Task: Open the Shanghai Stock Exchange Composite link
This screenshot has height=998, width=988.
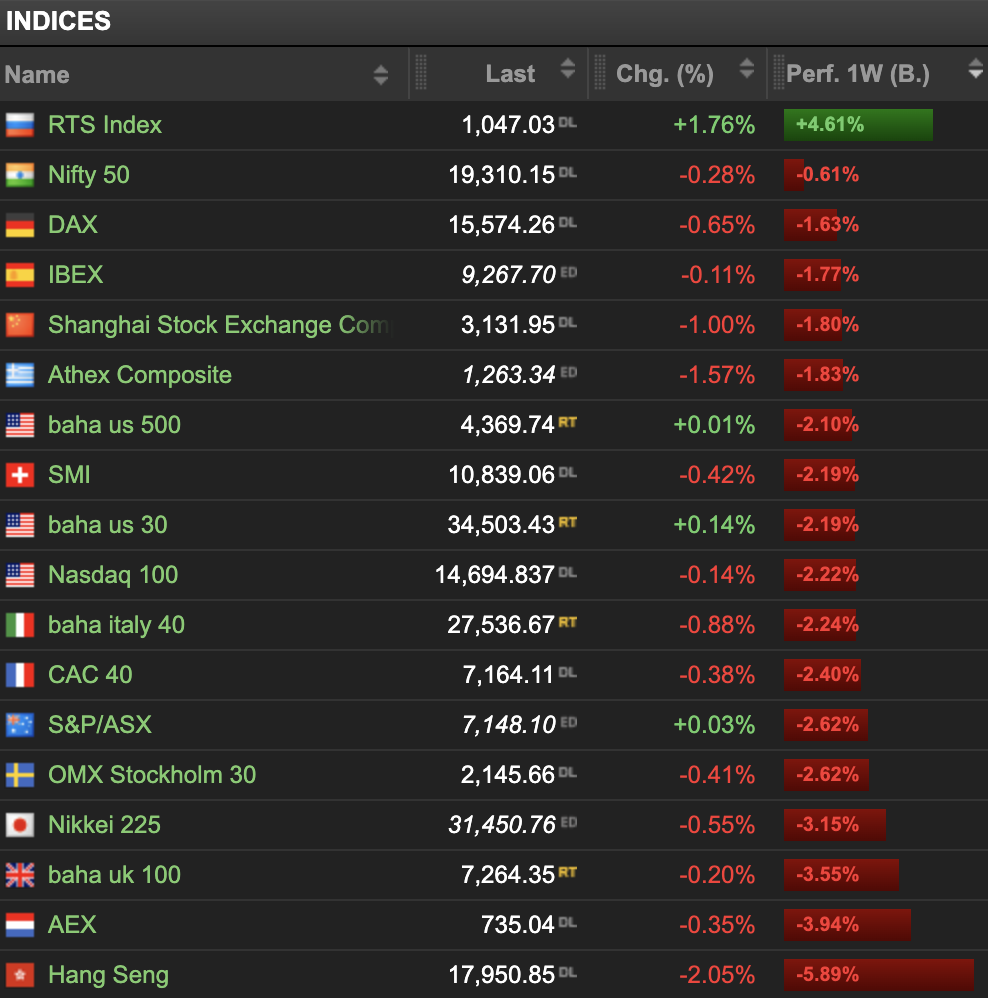Action: pos(220,325)
